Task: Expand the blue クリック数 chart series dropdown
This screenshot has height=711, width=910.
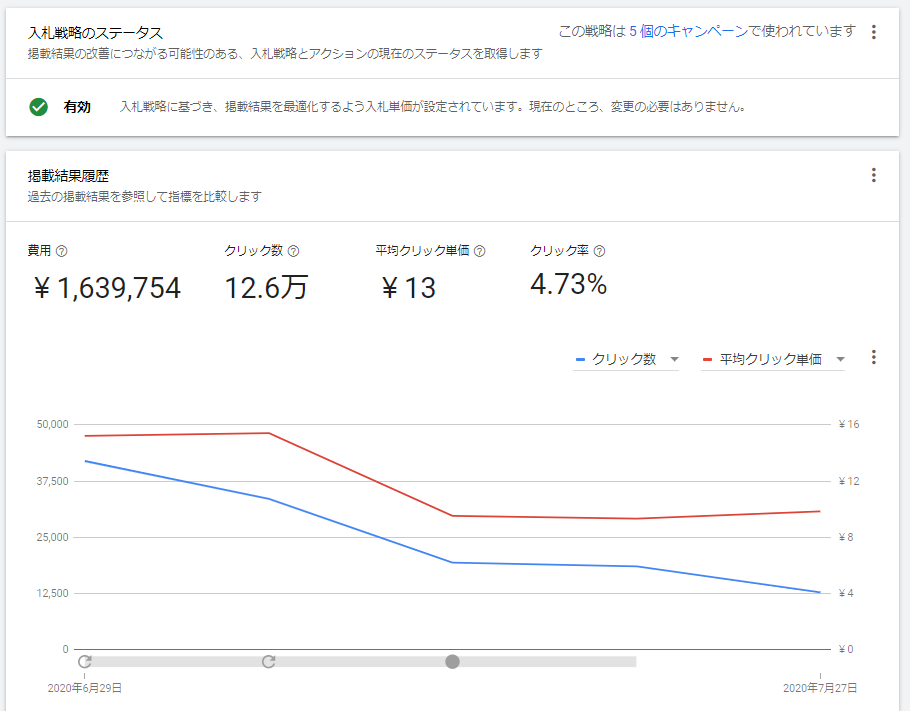Action: point(674,360)
